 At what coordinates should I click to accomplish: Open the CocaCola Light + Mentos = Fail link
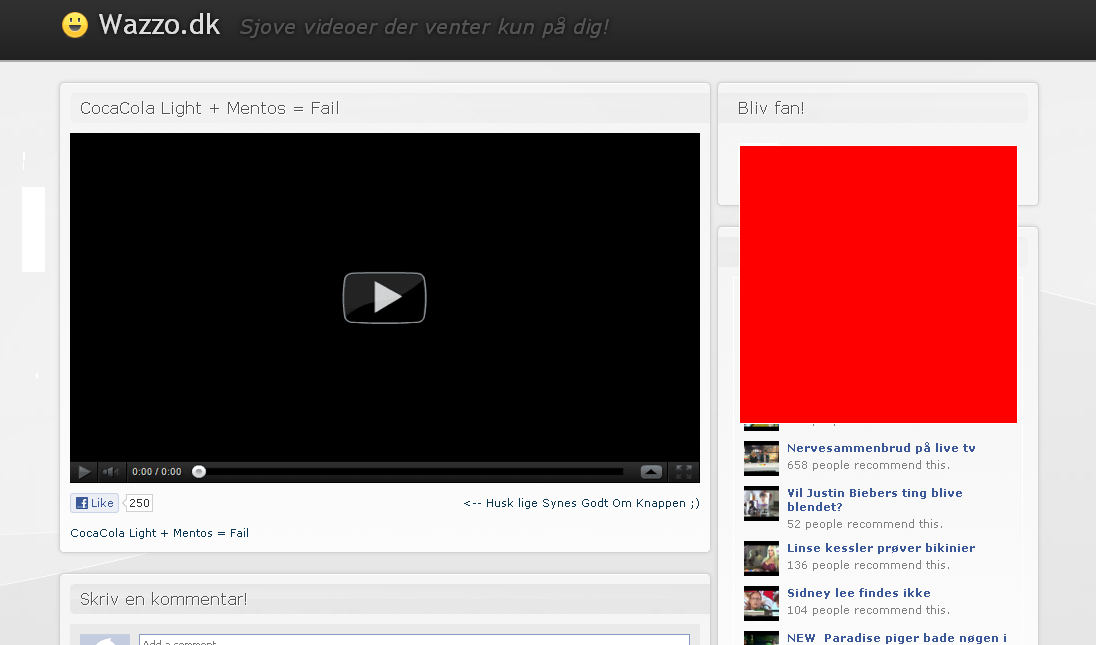pos(159,533)
